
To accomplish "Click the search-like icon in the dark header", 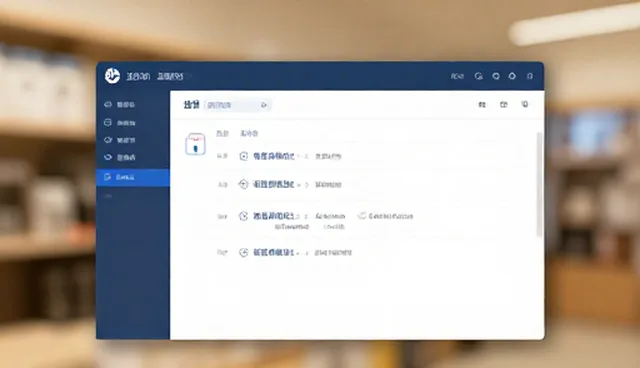I will (x=479, y=76).
